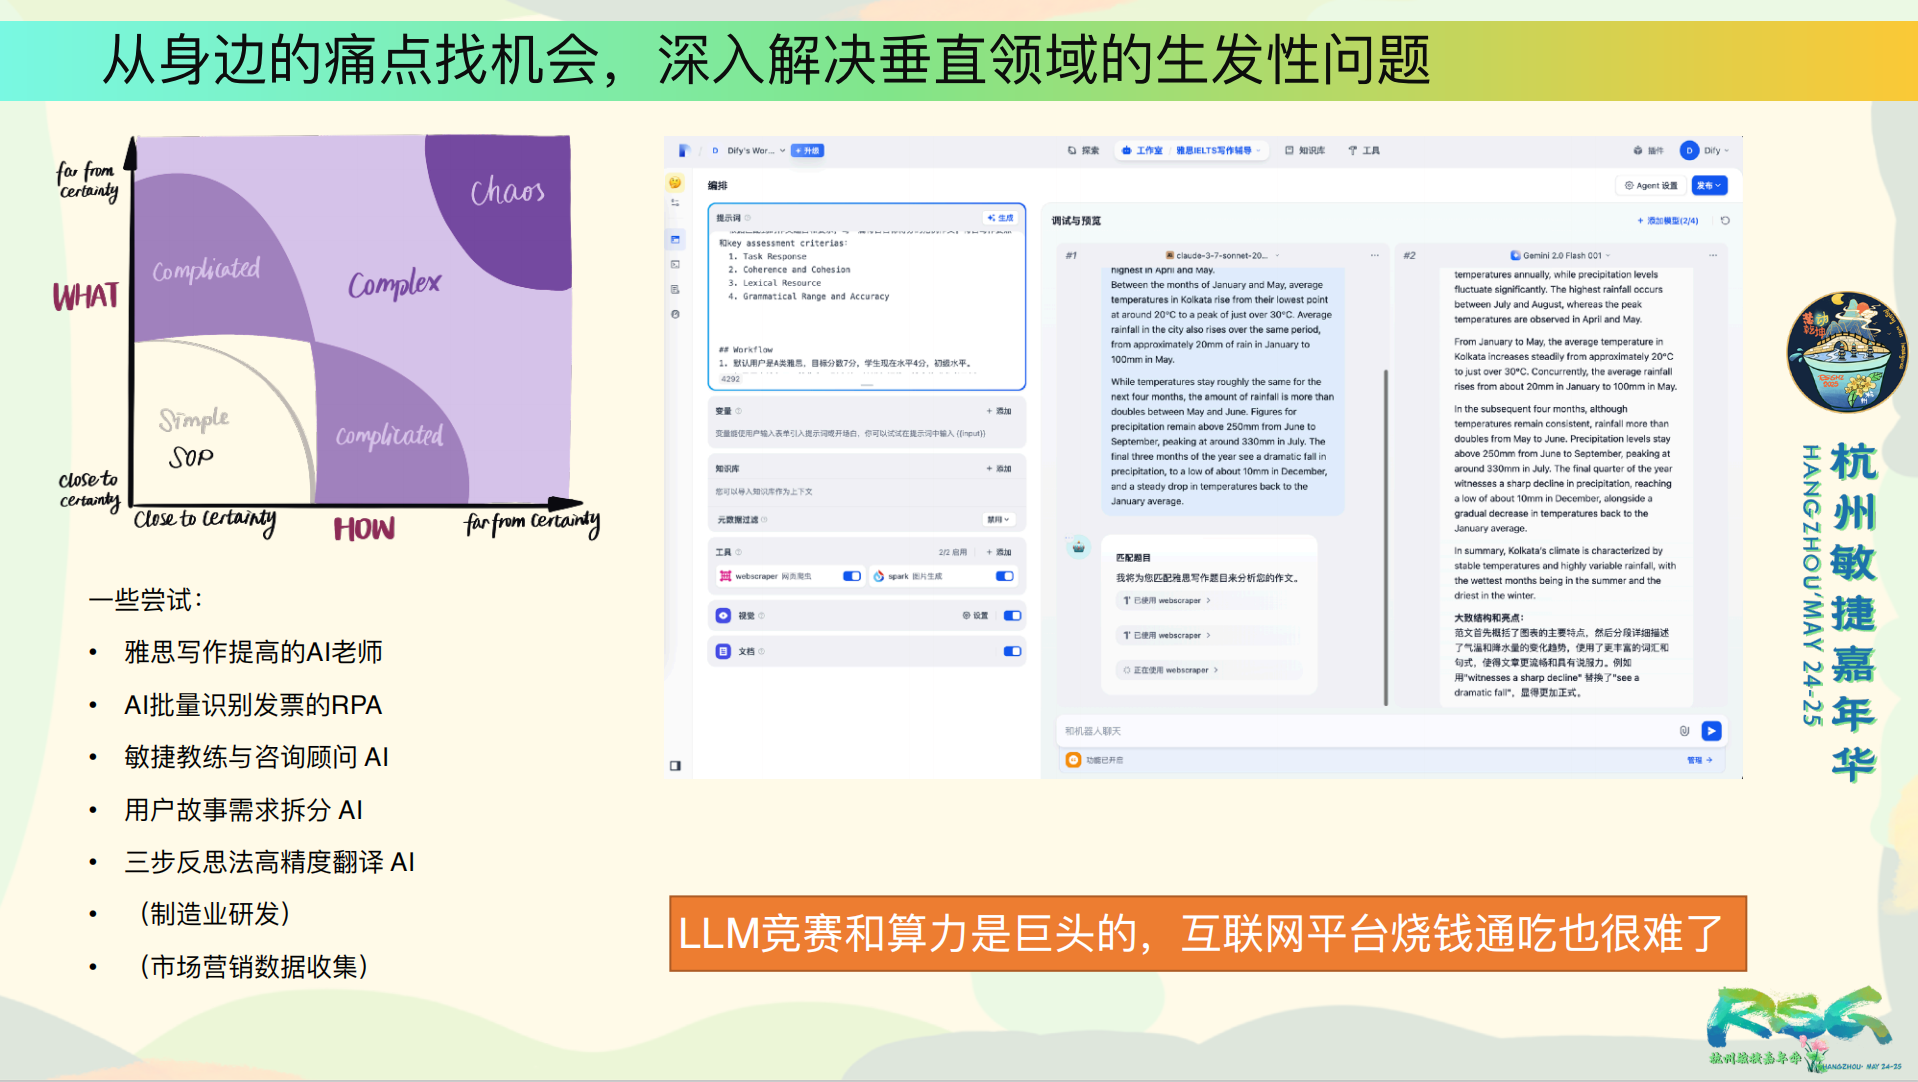The height and width of the screenshot is (1082, 1918).
Task: Click the blue 升级 upgrade button
Action: point(807,151)
